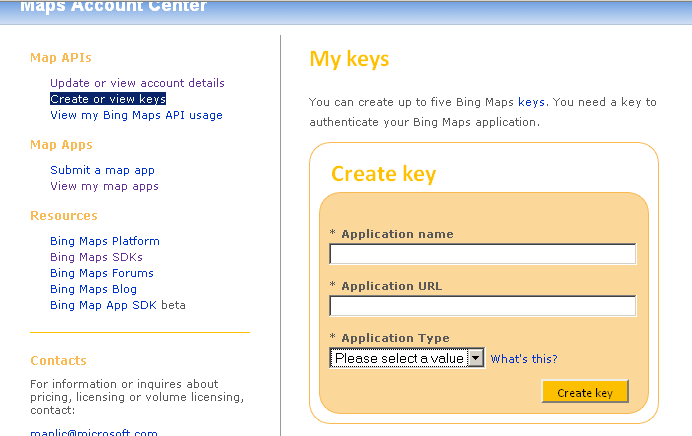This screenshot has height=436, width=692.
Task: Open the Bing Maps SDKs link
Action: click(96, 257)
